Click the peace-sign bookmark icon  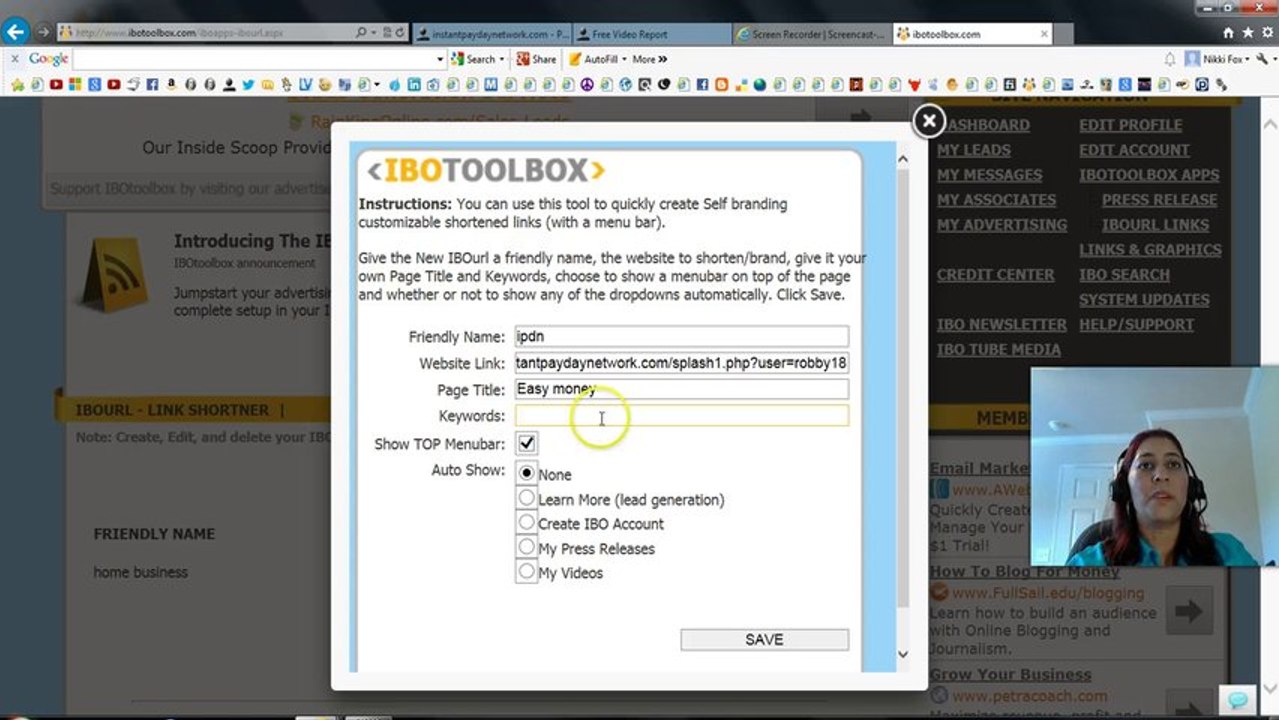(586, 85)
